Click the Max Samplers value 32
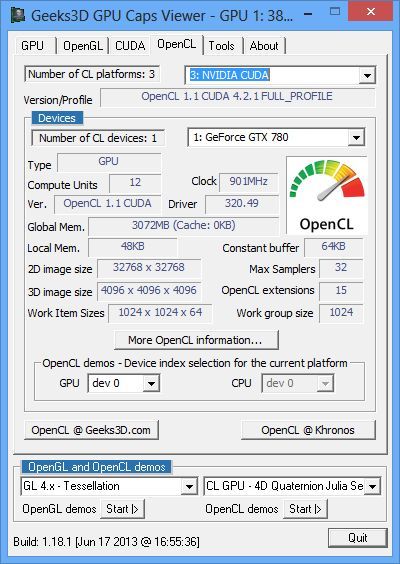 341,268
